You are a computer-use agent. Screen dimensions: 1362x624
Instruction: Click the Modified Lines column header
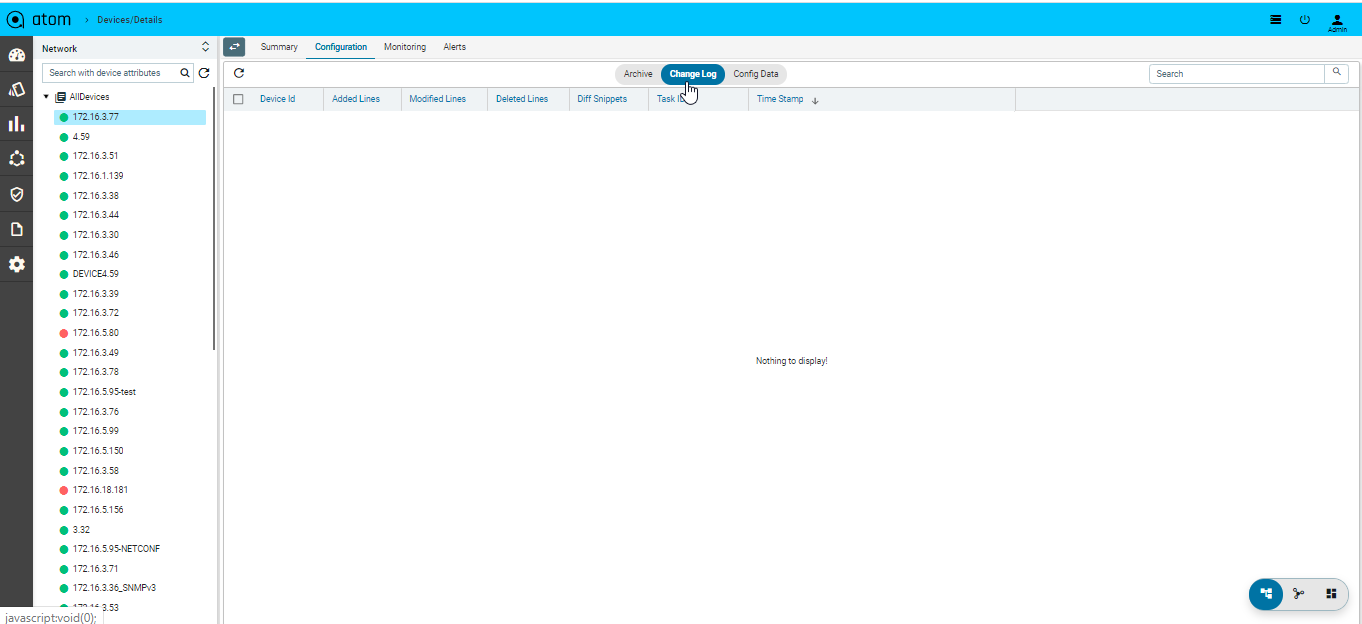[x=438, y=99]
